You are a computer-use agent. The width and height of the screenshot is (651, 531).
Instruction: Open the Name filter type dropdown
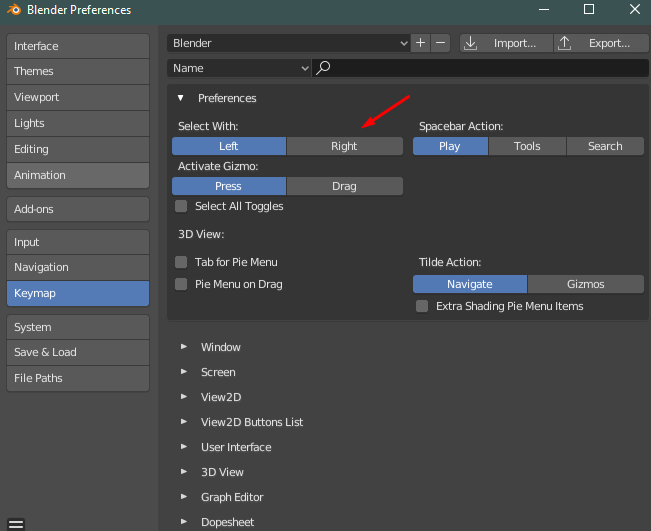pyautogui.click(x=240, y=68)
